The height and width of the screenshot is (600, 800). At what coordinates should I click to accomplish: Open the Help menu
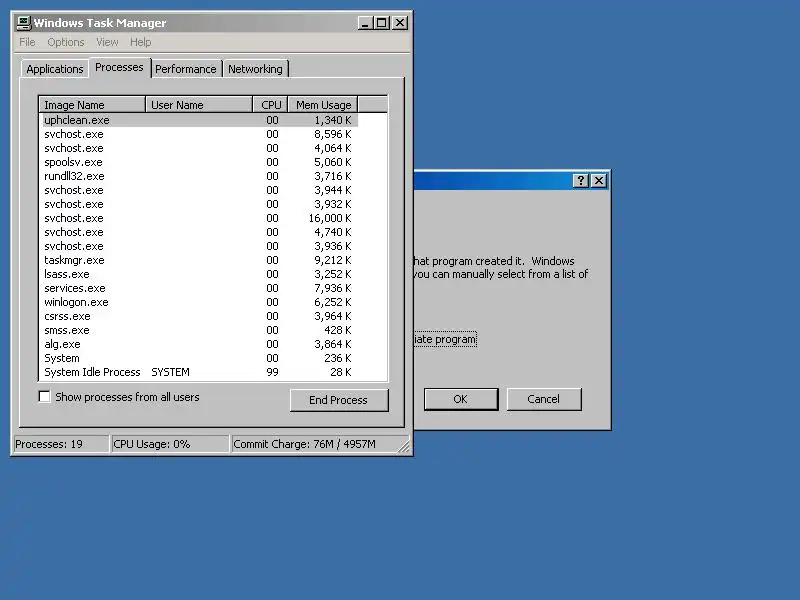pos(140,42)
